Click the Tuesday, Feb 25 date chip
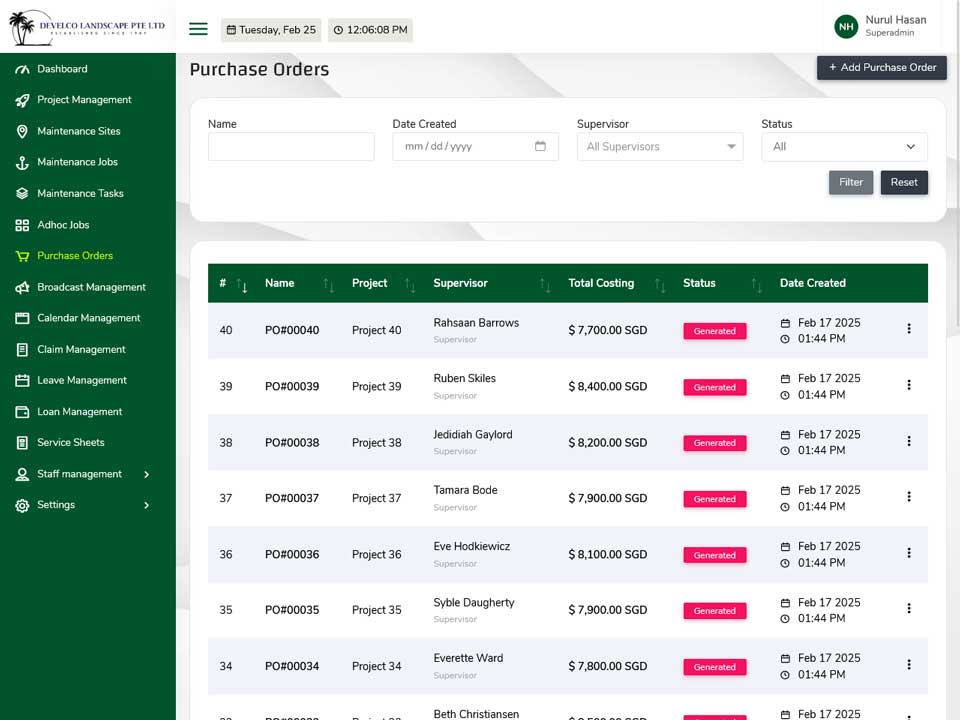Viewport: 960px width, 720px height. pyautogui.click(x=271, y=30)
